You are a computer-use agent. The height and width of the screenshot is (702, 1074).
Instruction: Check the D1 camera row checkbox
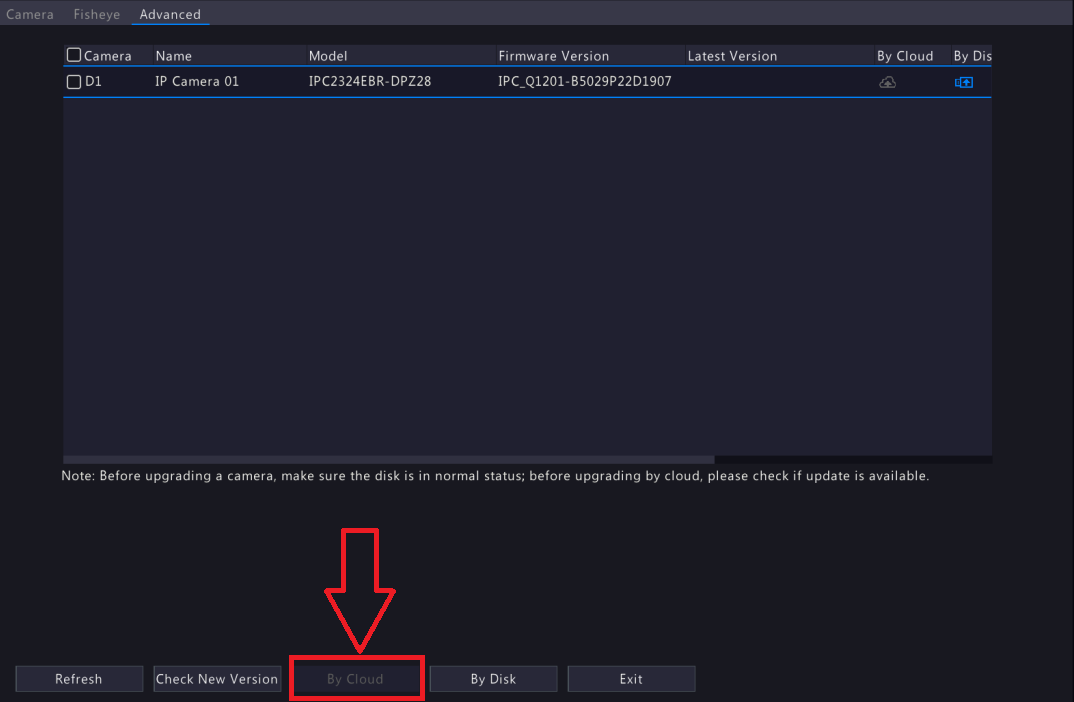74,82
